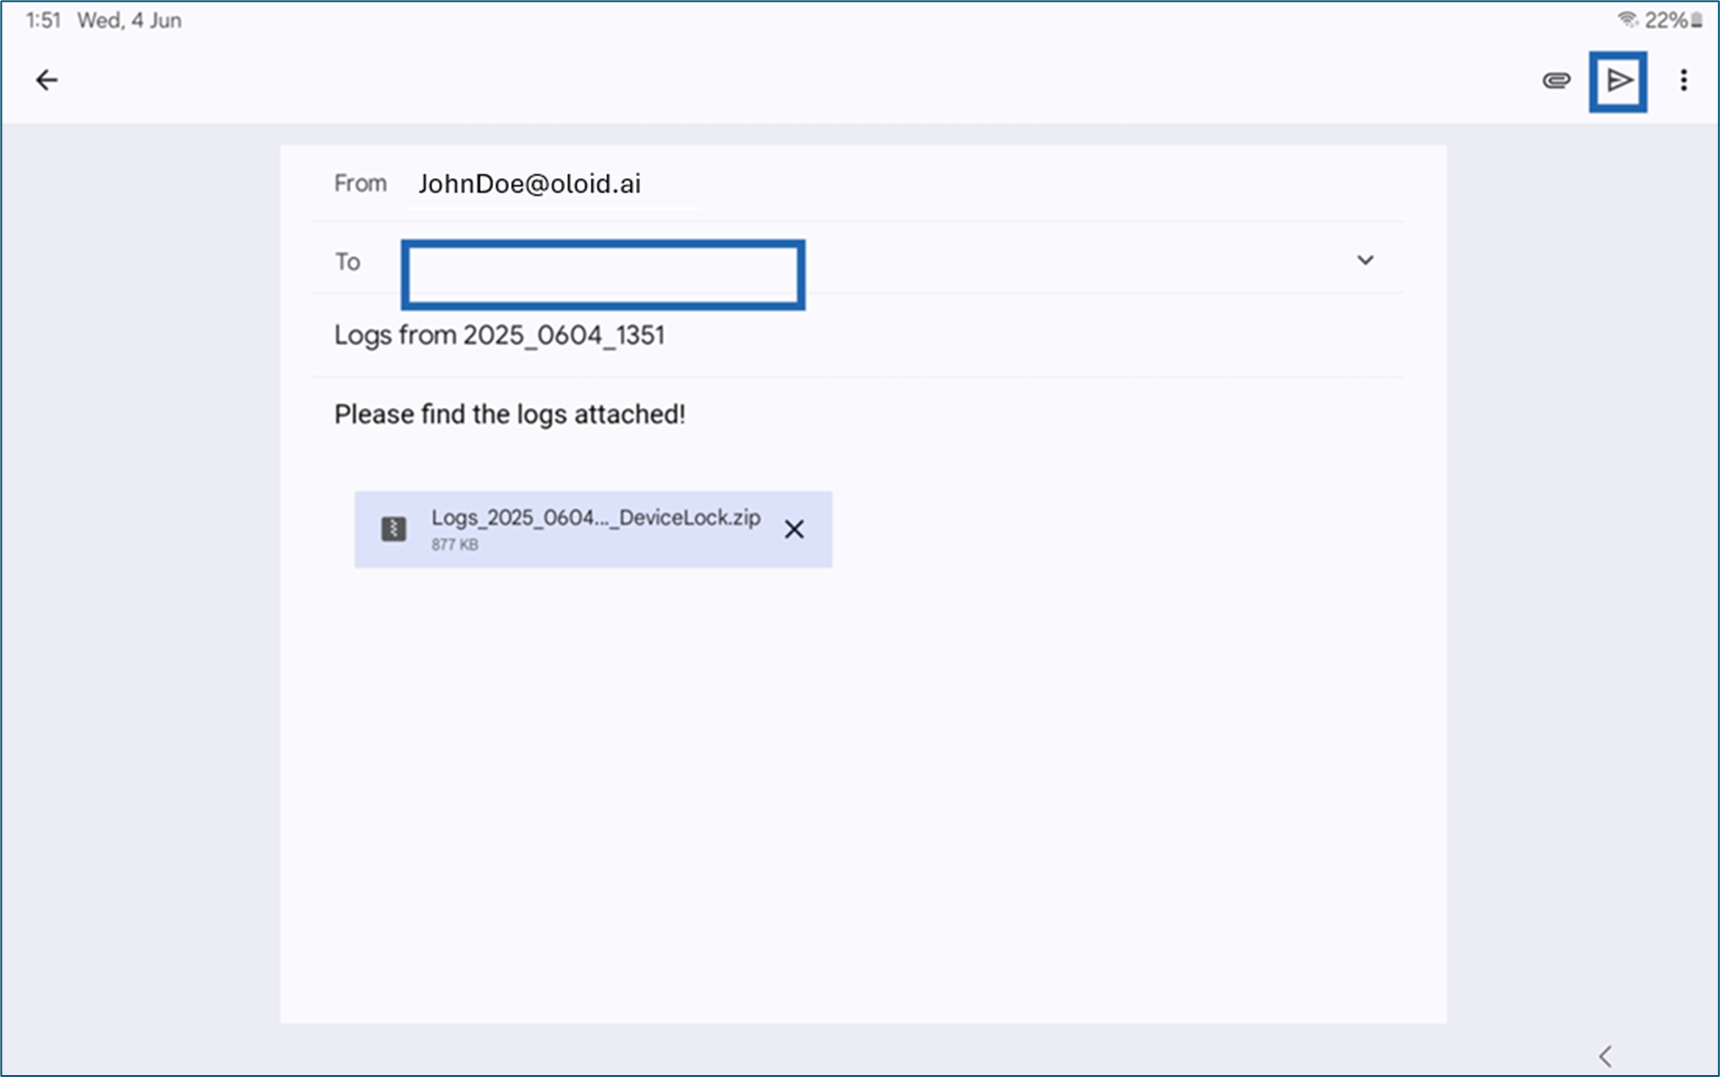
Task: Edit the subject Logs from 2025_0604_1351
Action: click(499, 335)
